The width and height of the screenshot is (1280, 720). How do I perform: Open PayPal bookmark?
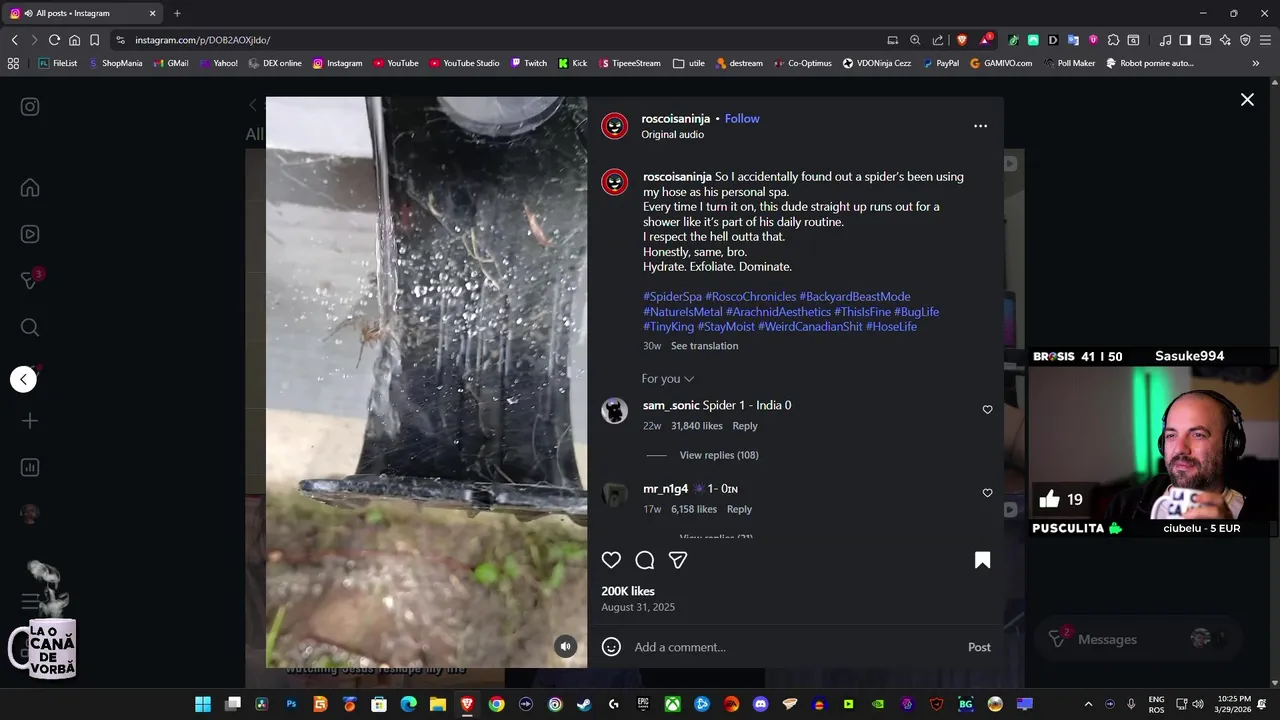click(940, 63)
